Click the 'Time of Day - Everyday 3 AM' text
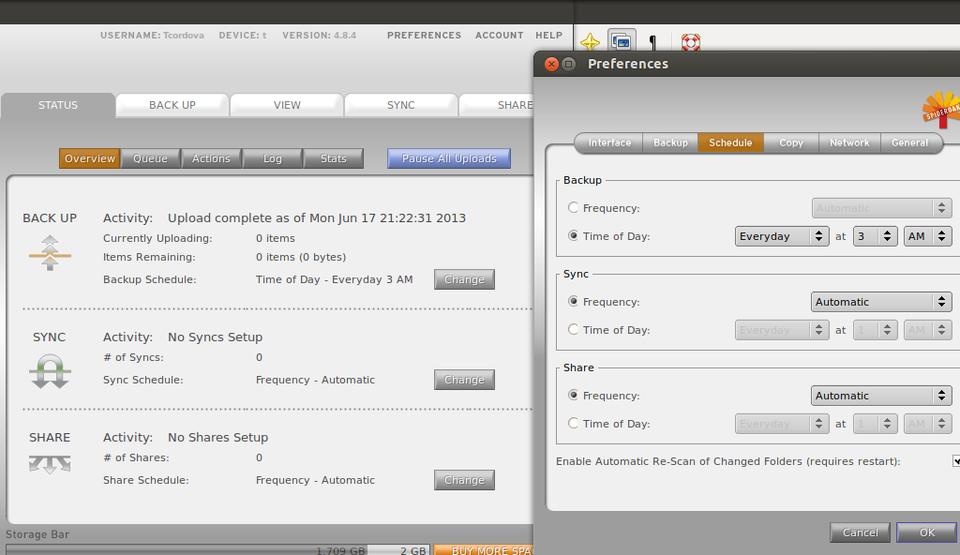The width and height of the screenshot is (960, 555). pos(334,279)
